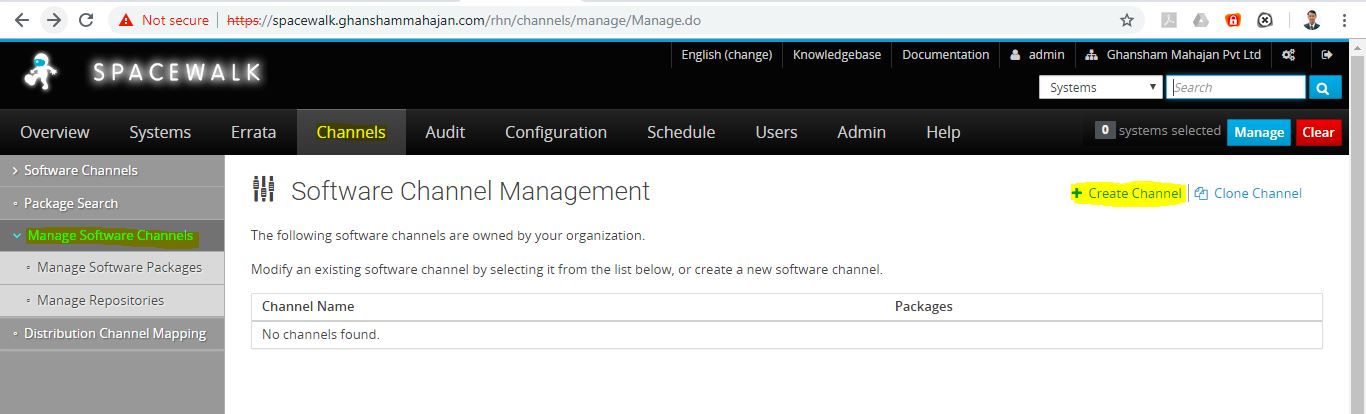Collapse the Manage Software Channels section
This screenshot has width=1366, height=414.
(110, 236)
